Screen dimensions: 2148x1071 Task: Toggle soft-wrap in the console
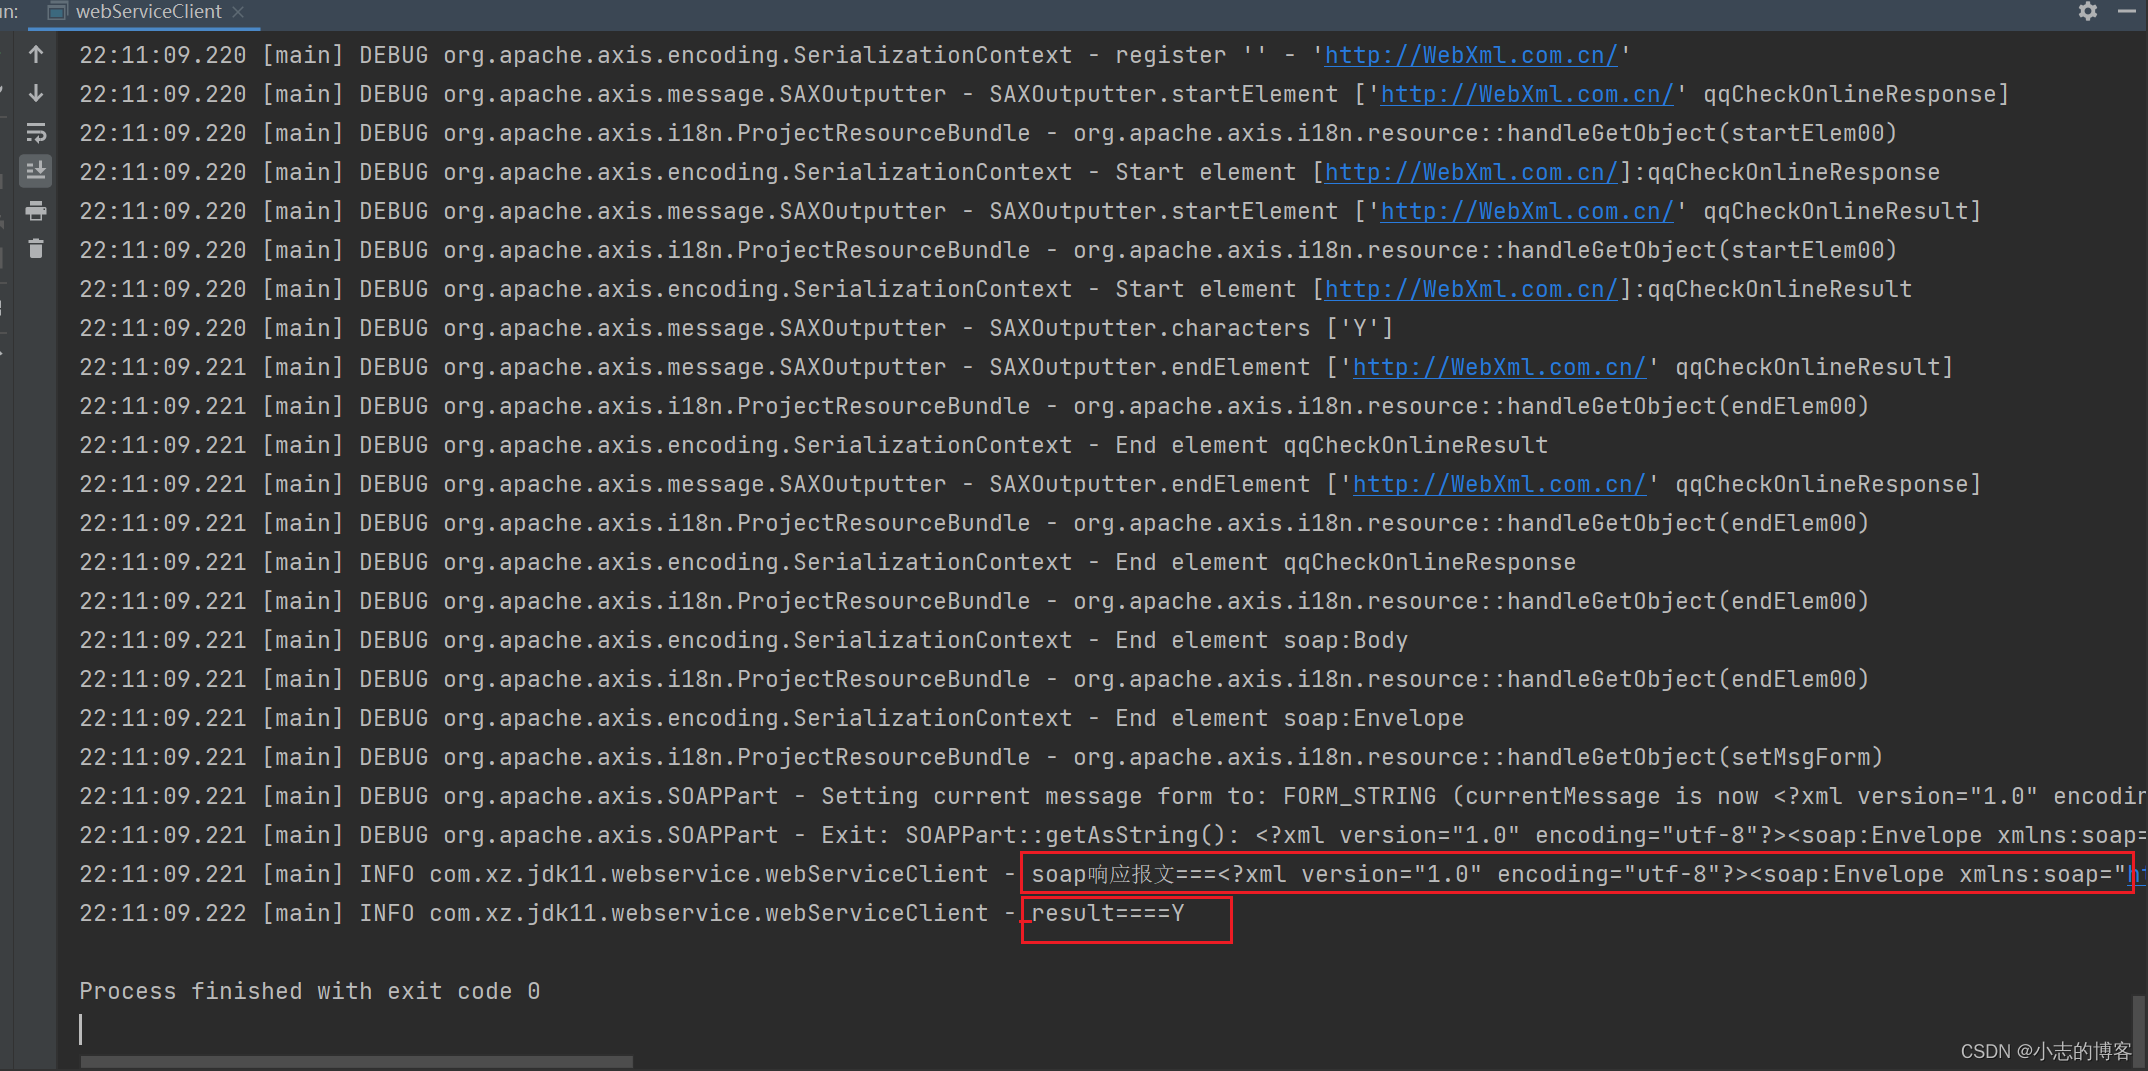pyautogui.click(x=36, y=132)
